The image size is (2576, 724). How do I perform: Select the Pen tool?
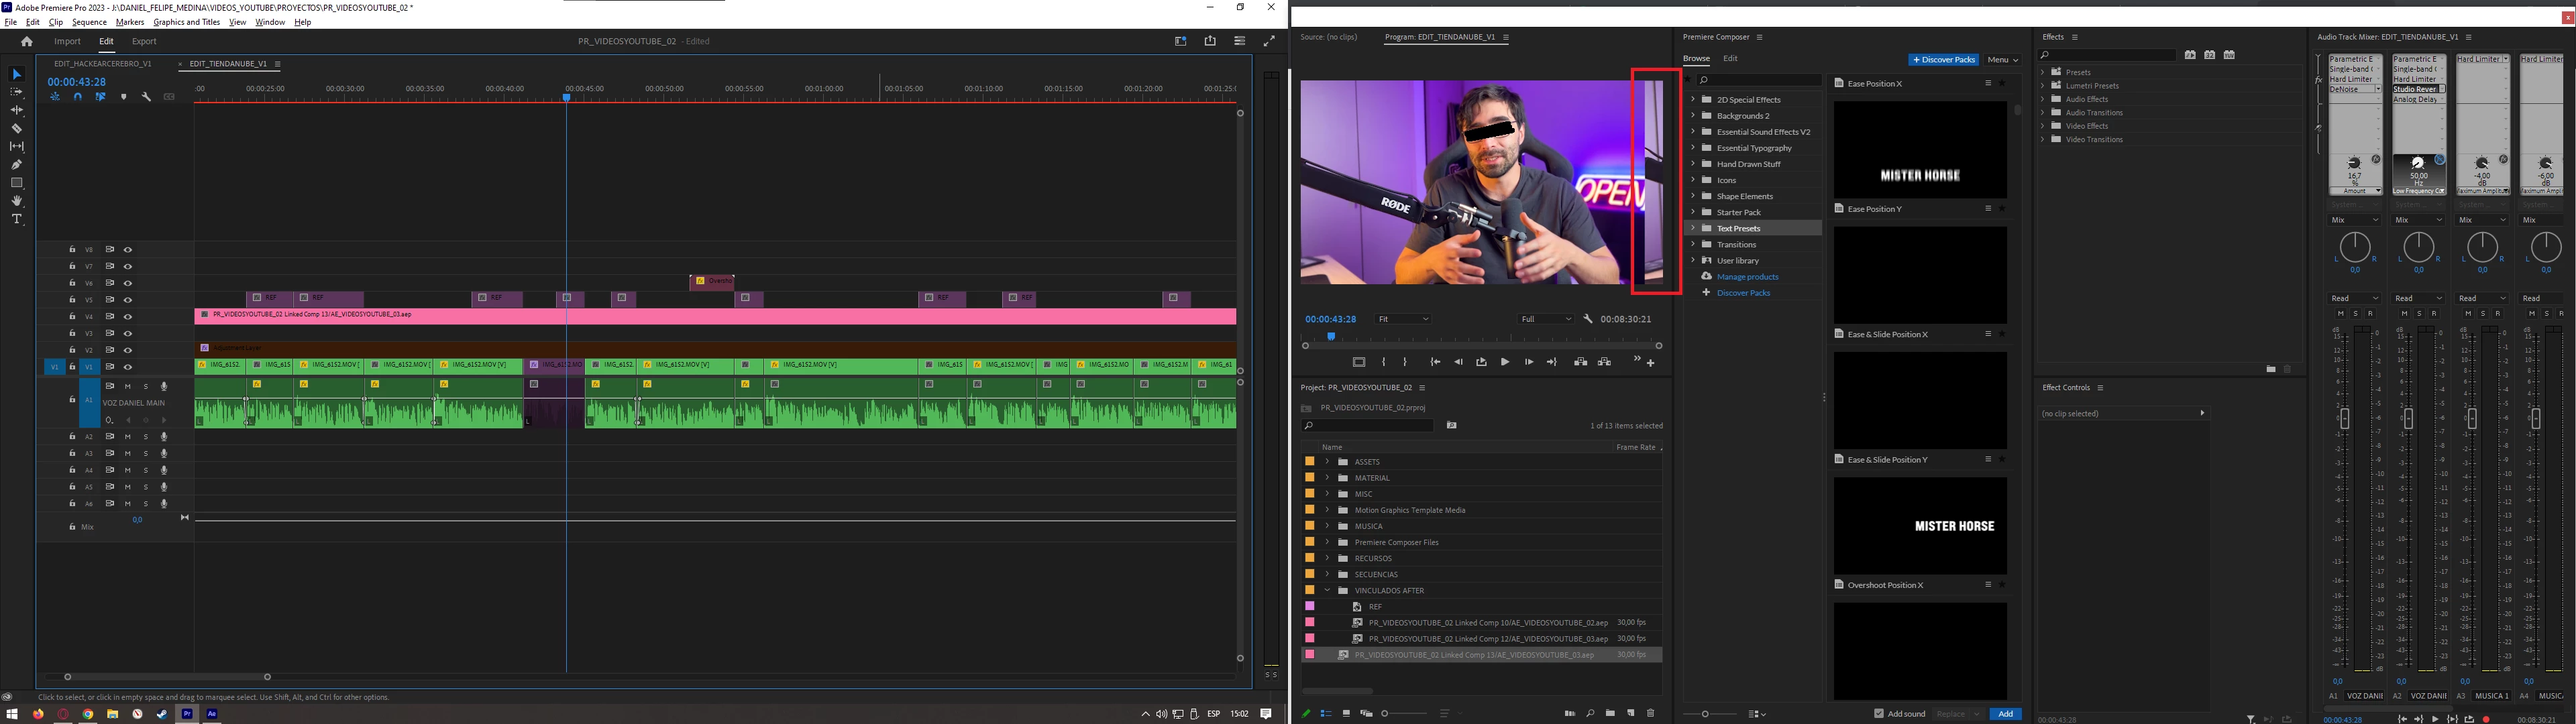[16, 164]
